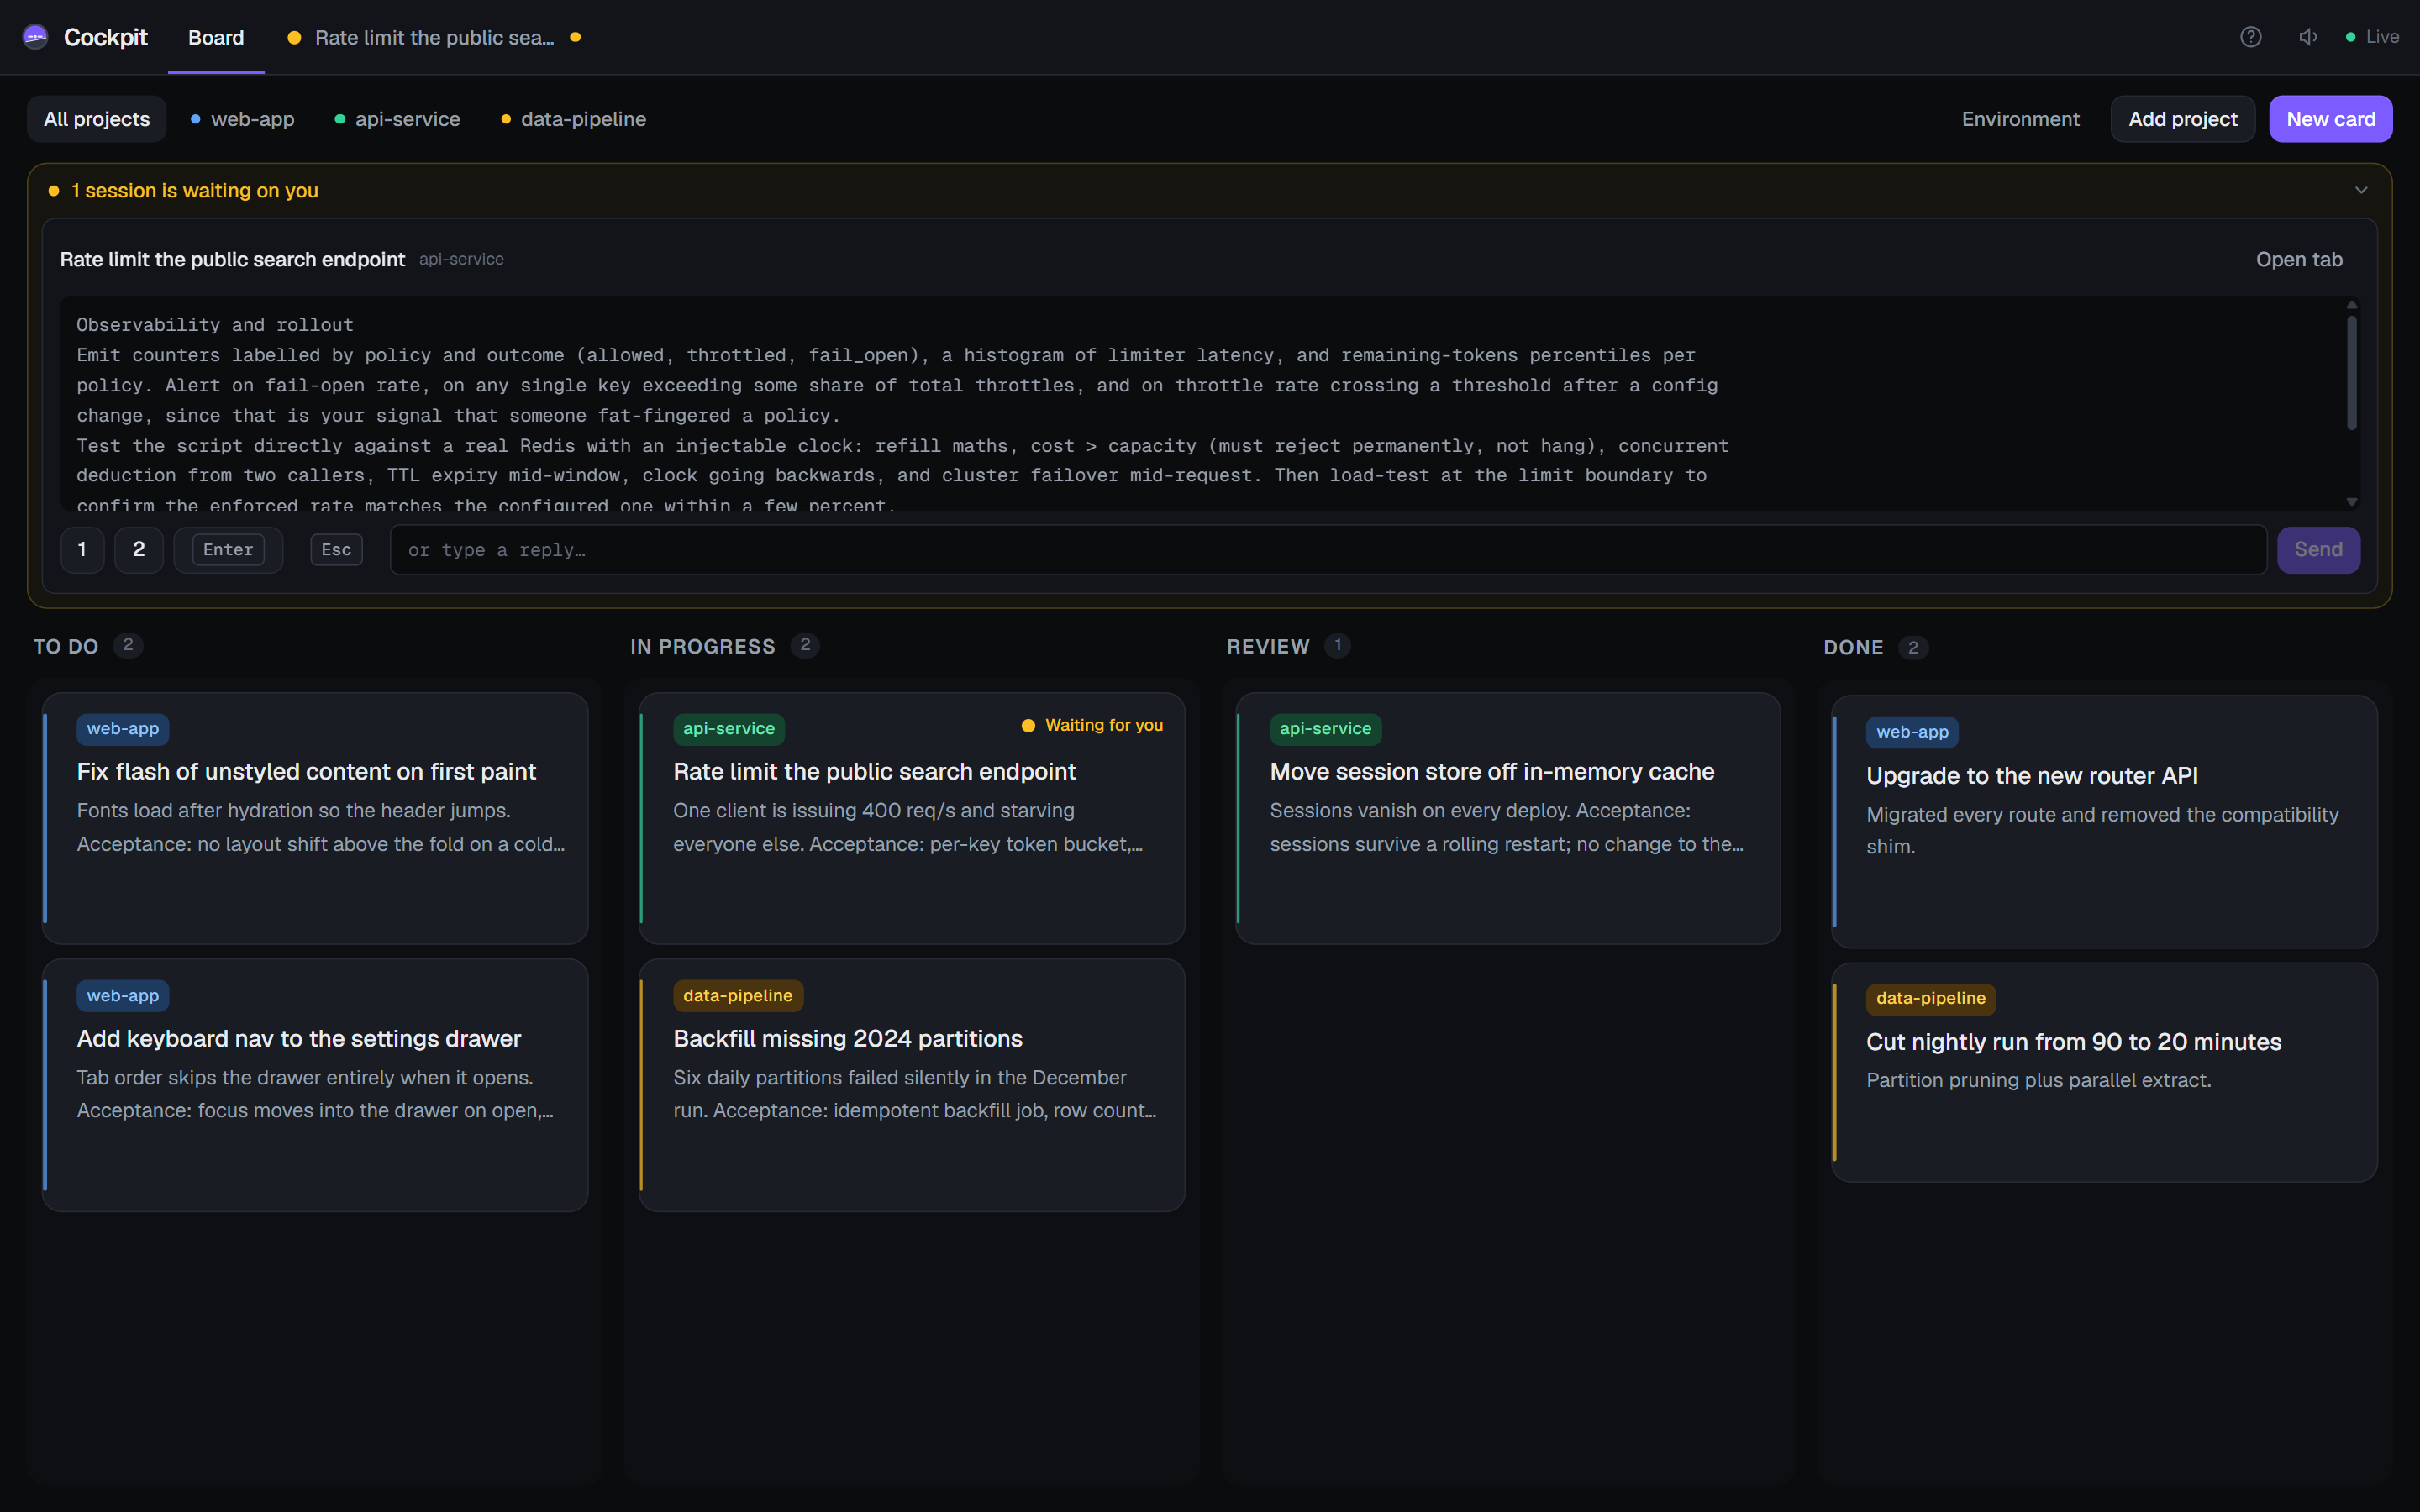The width and height of the screenshot is (2420, 1512).
Task: Filter board by data-pipeline project
Action: pyautogui.click(x=573, y=119)
